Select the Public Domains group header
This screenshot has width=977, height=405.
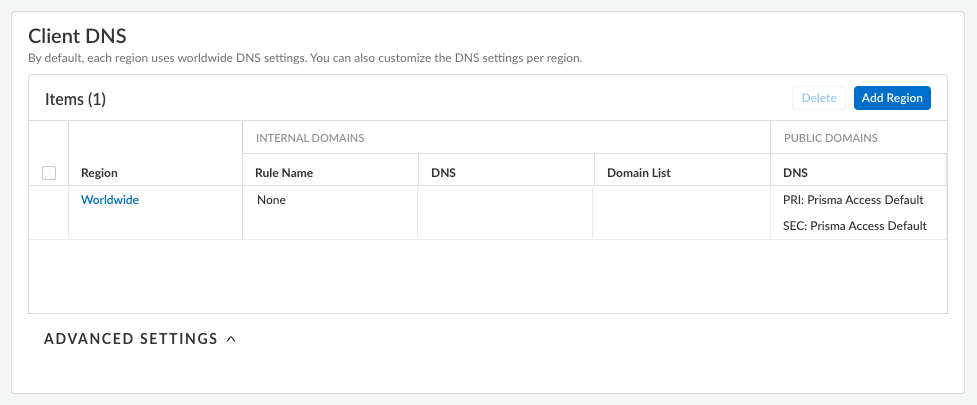(830, 138)
